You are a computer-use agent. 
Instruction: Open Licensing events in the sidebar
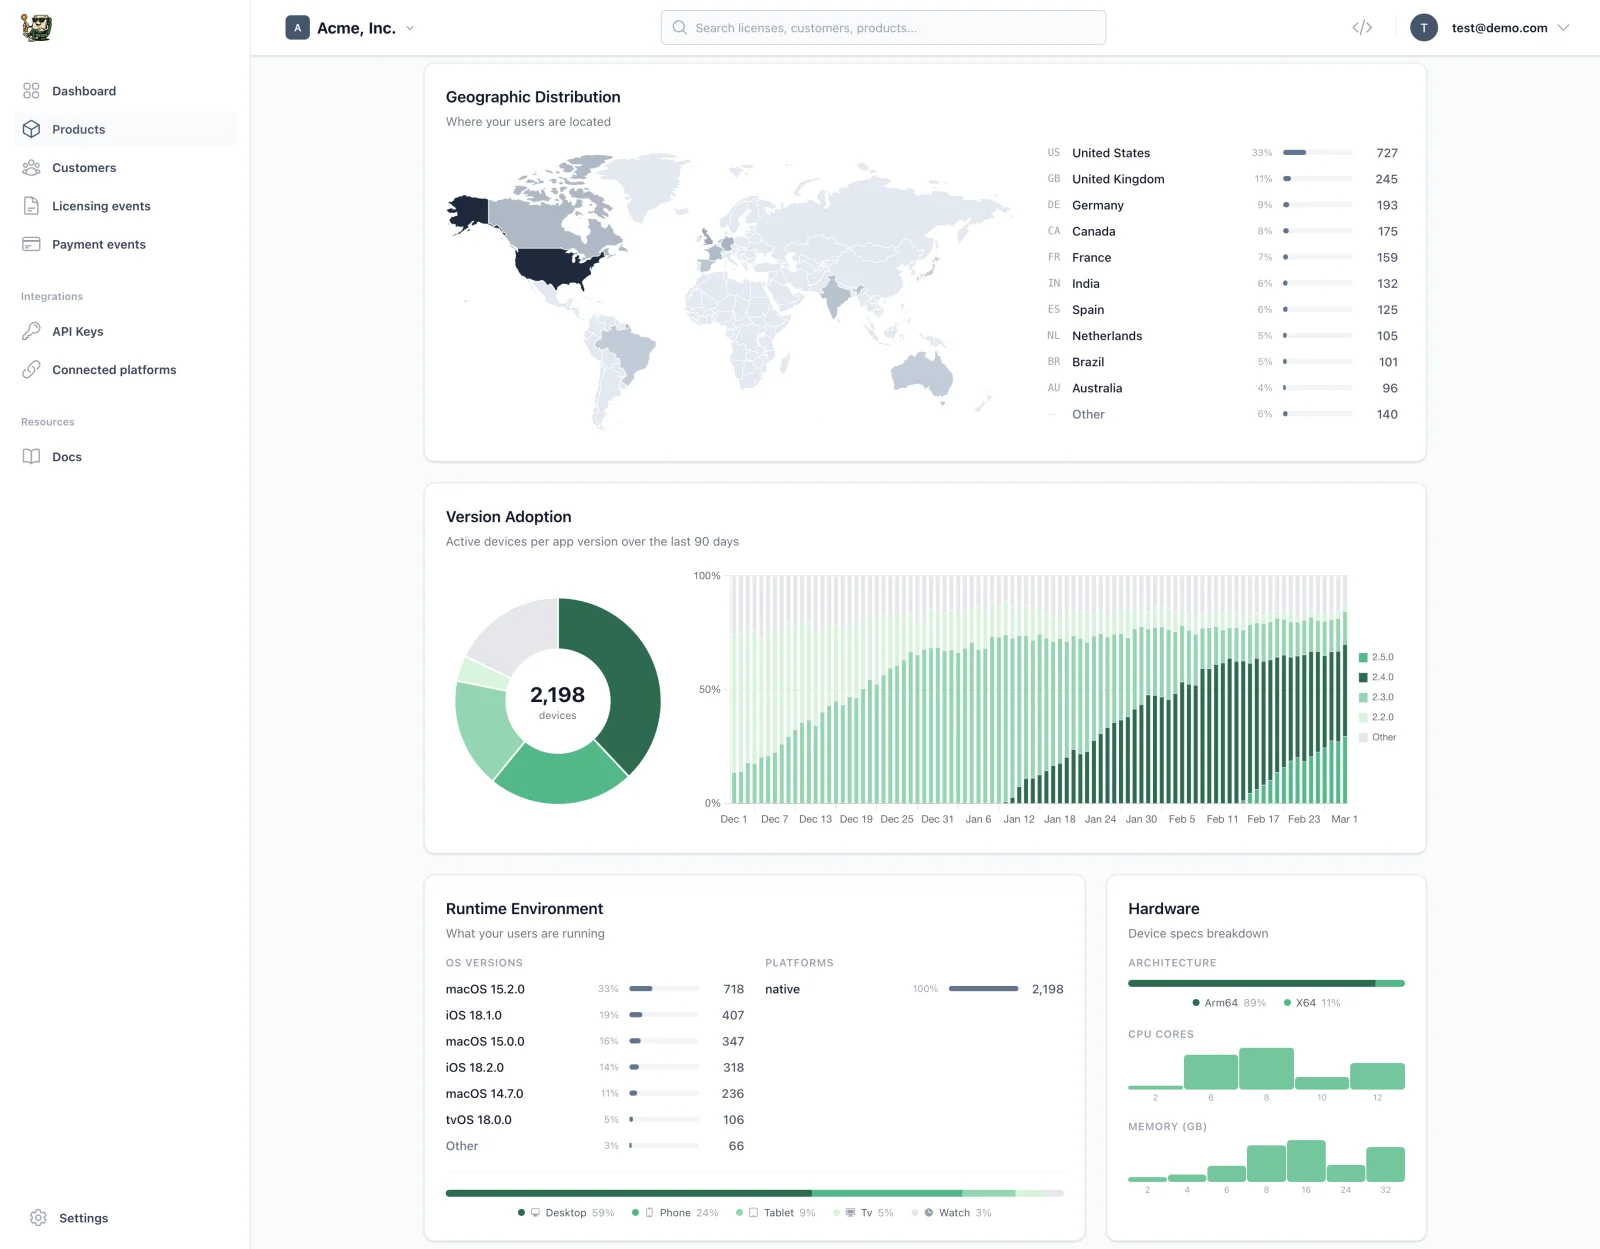[x=101, y=206]
